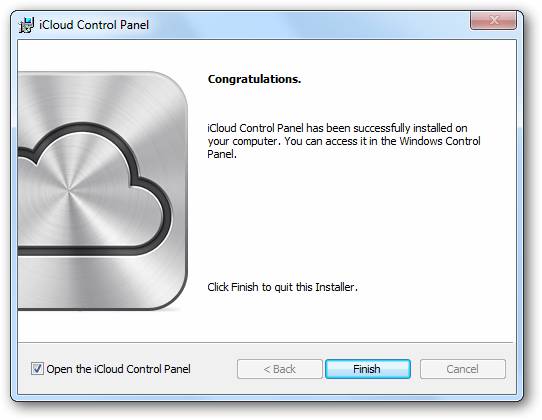
Task: Click the 'Click Finish to quit this Installer' text
Action: point(282,287)
